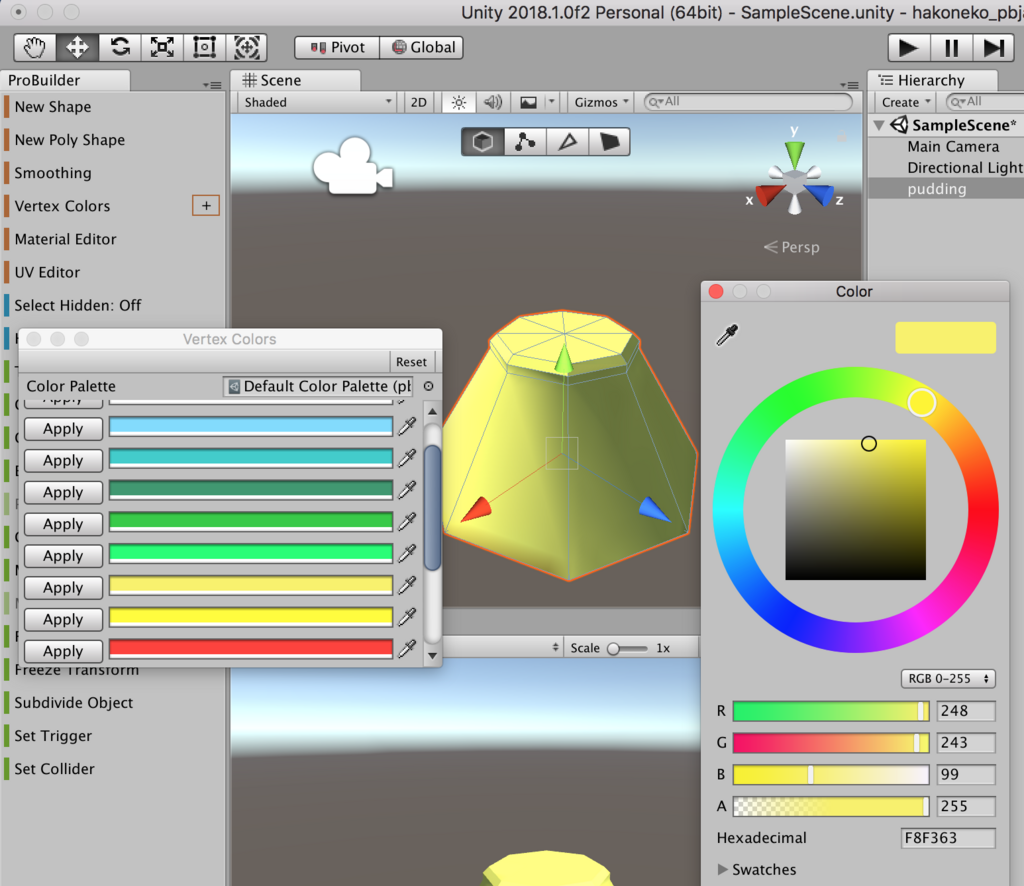Image resolution: width=1024 pixels, height=886 pixels.
Task: Toggle Select Hidden: Off
Action: click(78, 306)
